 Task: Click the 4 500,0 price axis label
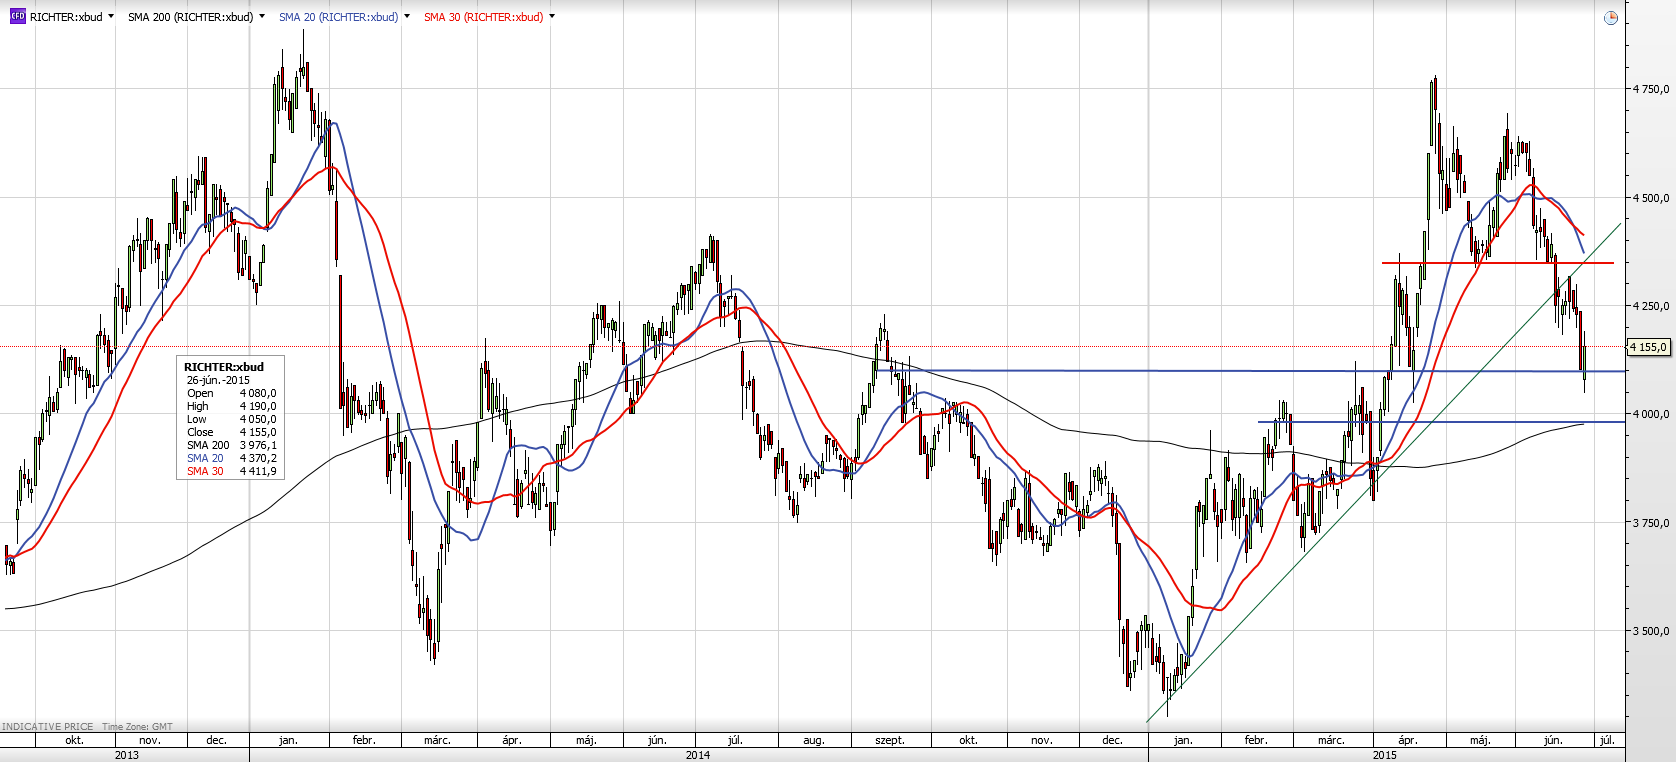1651,198
